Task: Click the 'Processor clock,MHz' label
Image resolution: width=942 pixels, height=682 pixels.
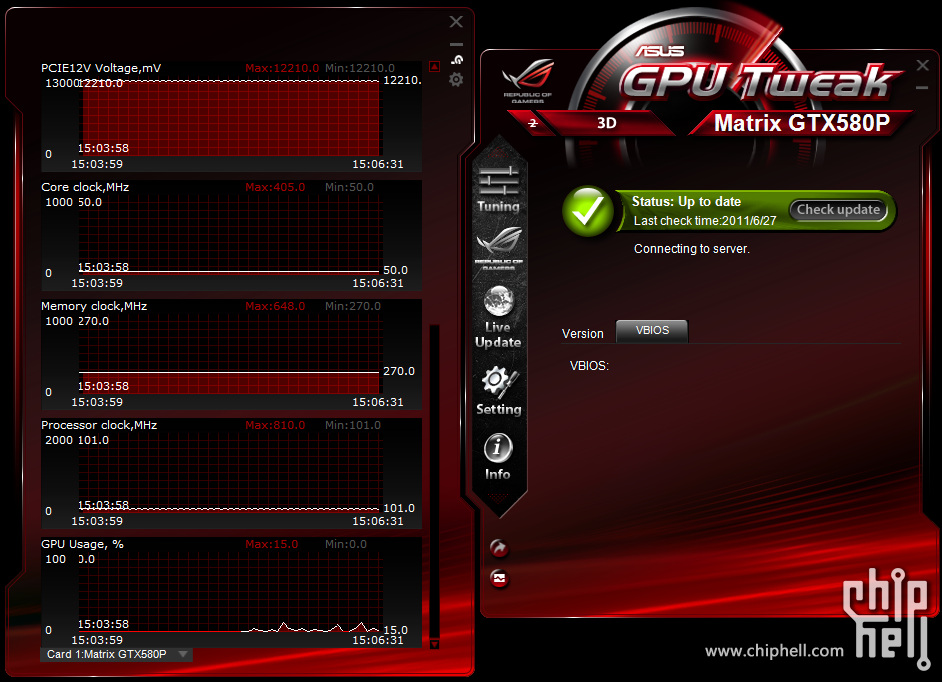Action: coord(99,425)
